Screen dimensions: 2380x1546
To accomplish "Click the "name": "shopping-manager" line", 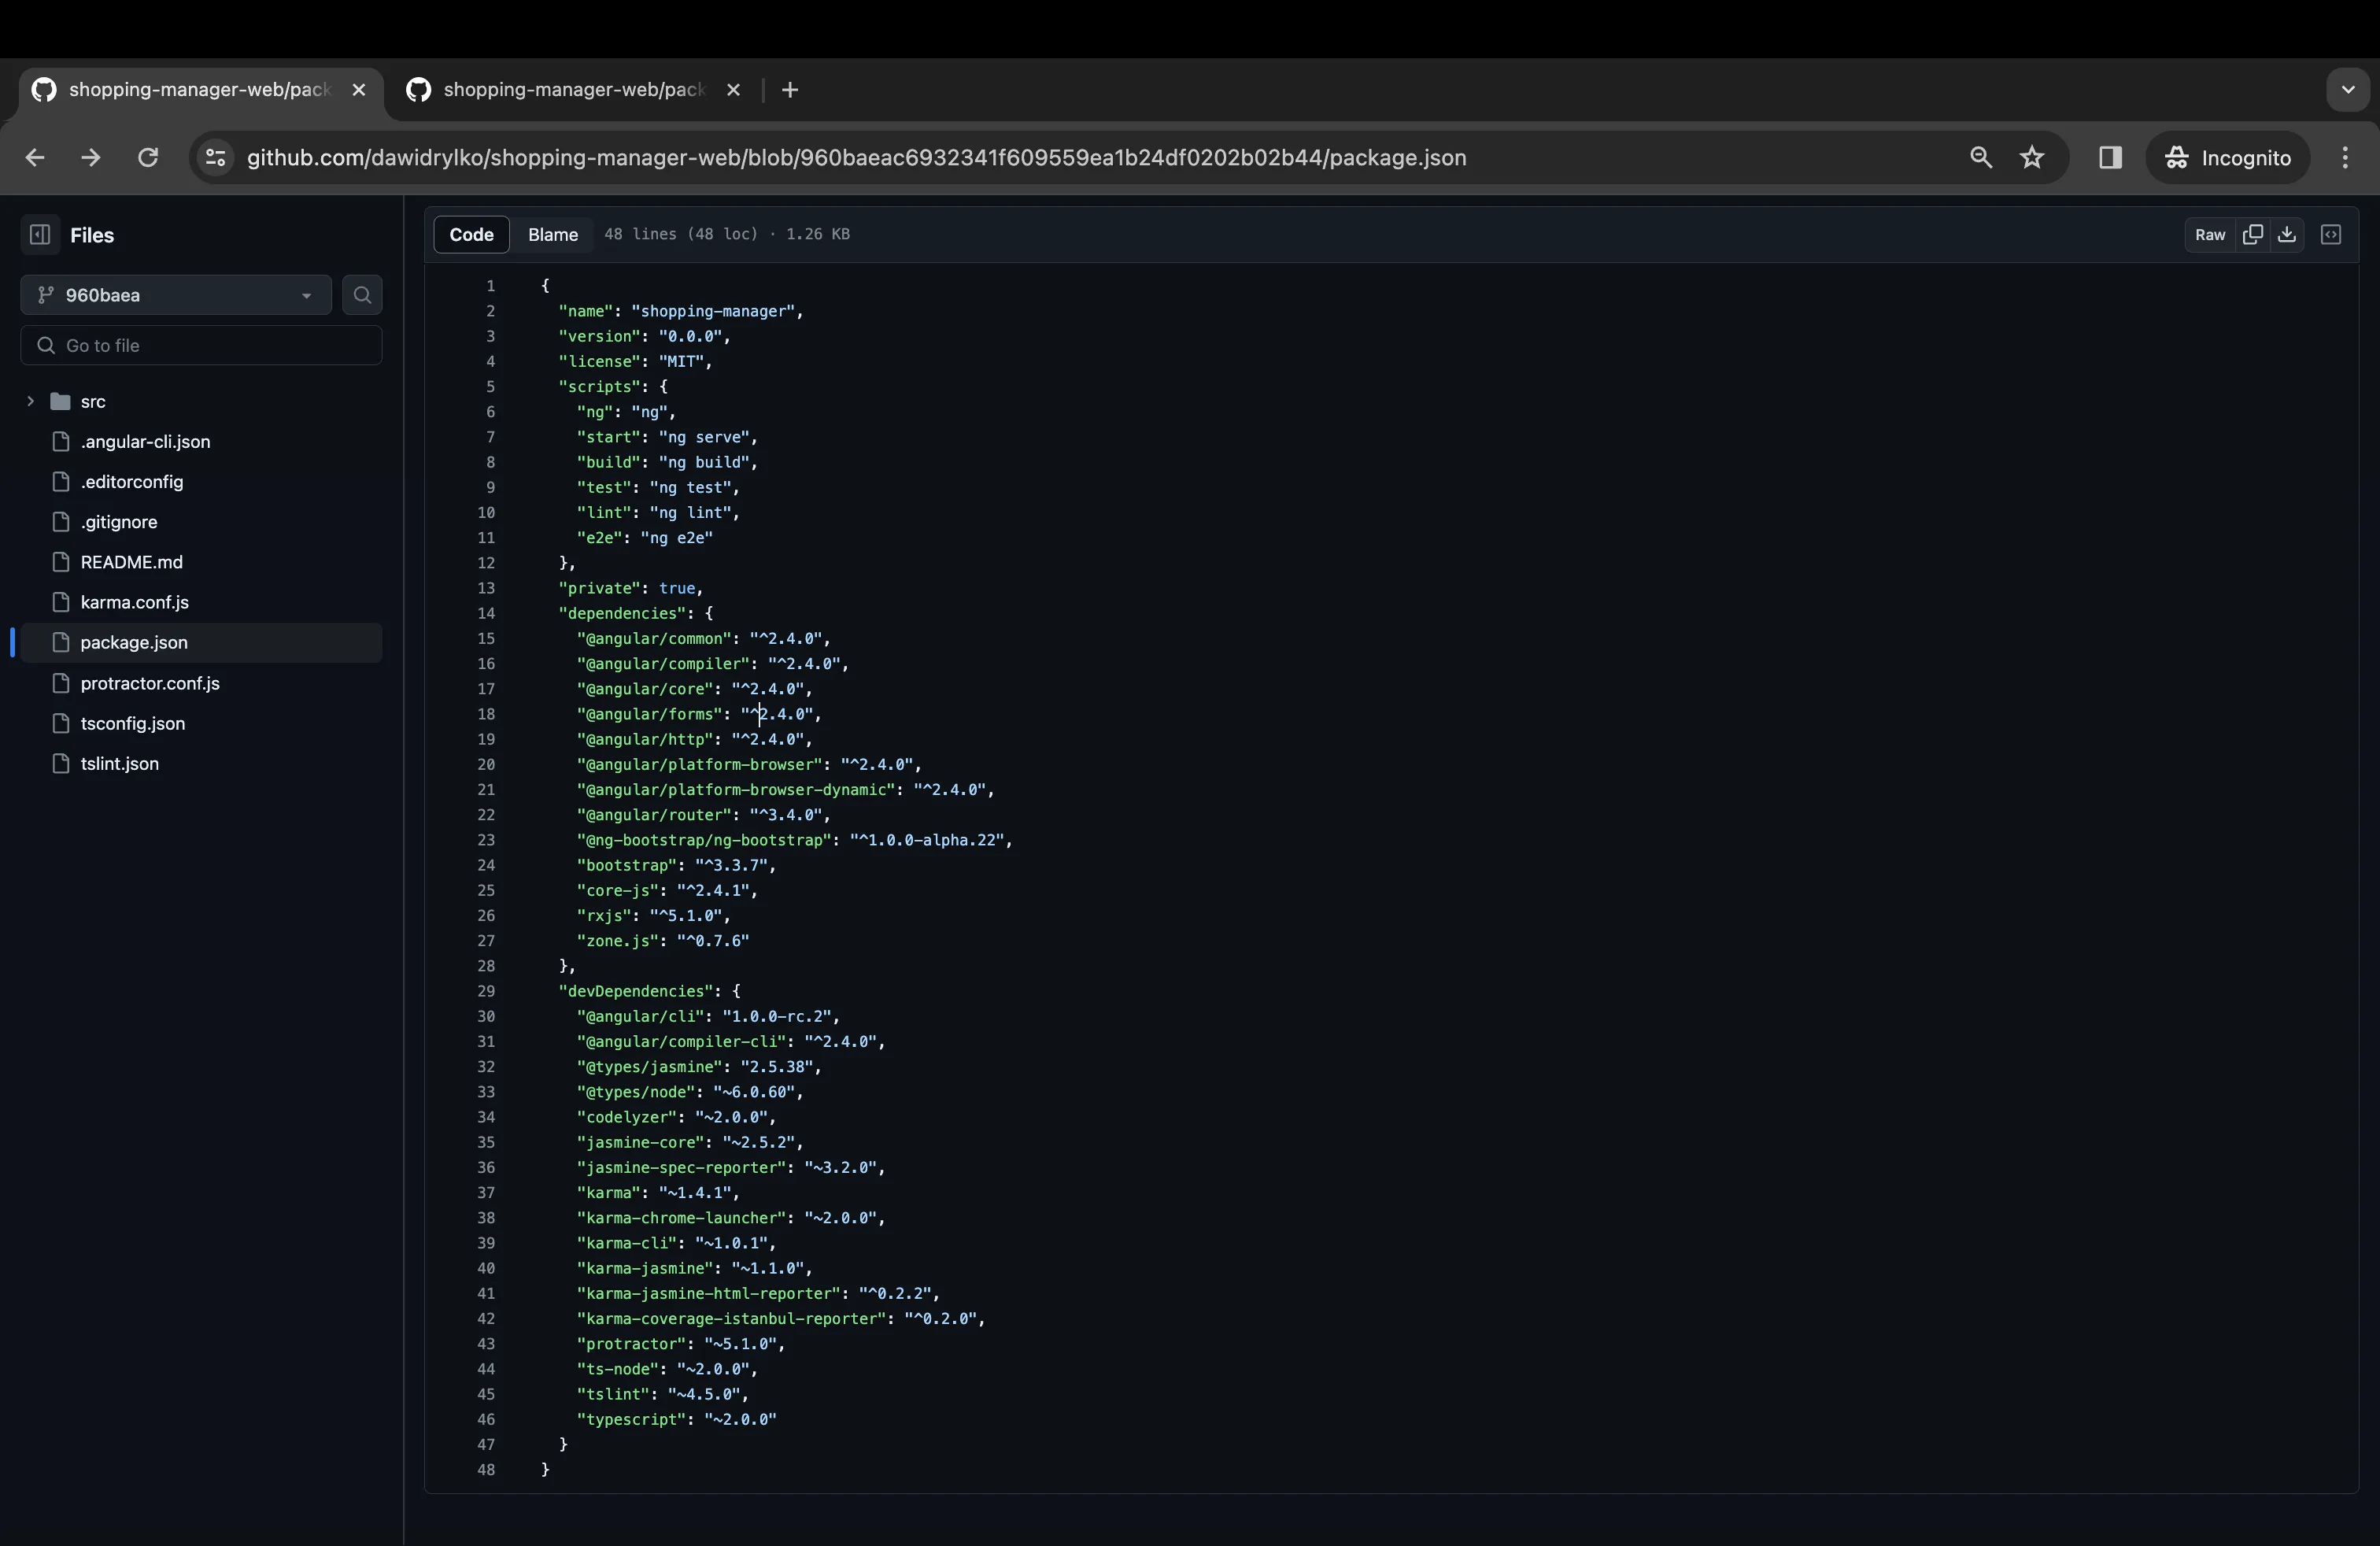I will click(681, 311).
